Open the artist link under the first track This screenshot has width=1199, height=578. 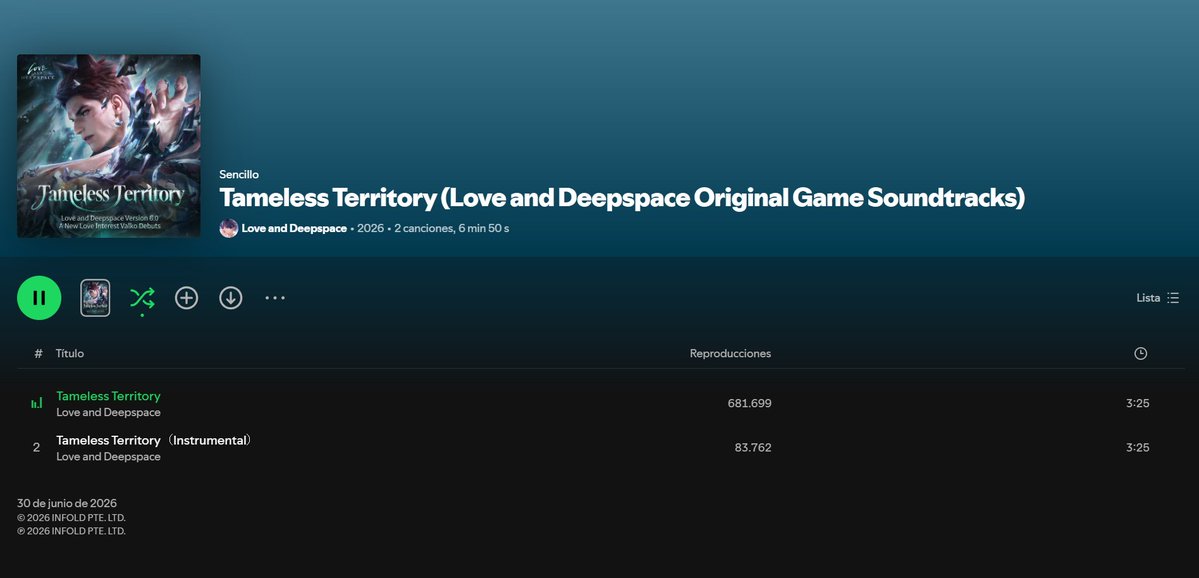pyautogui.click(x=109, y=412)
